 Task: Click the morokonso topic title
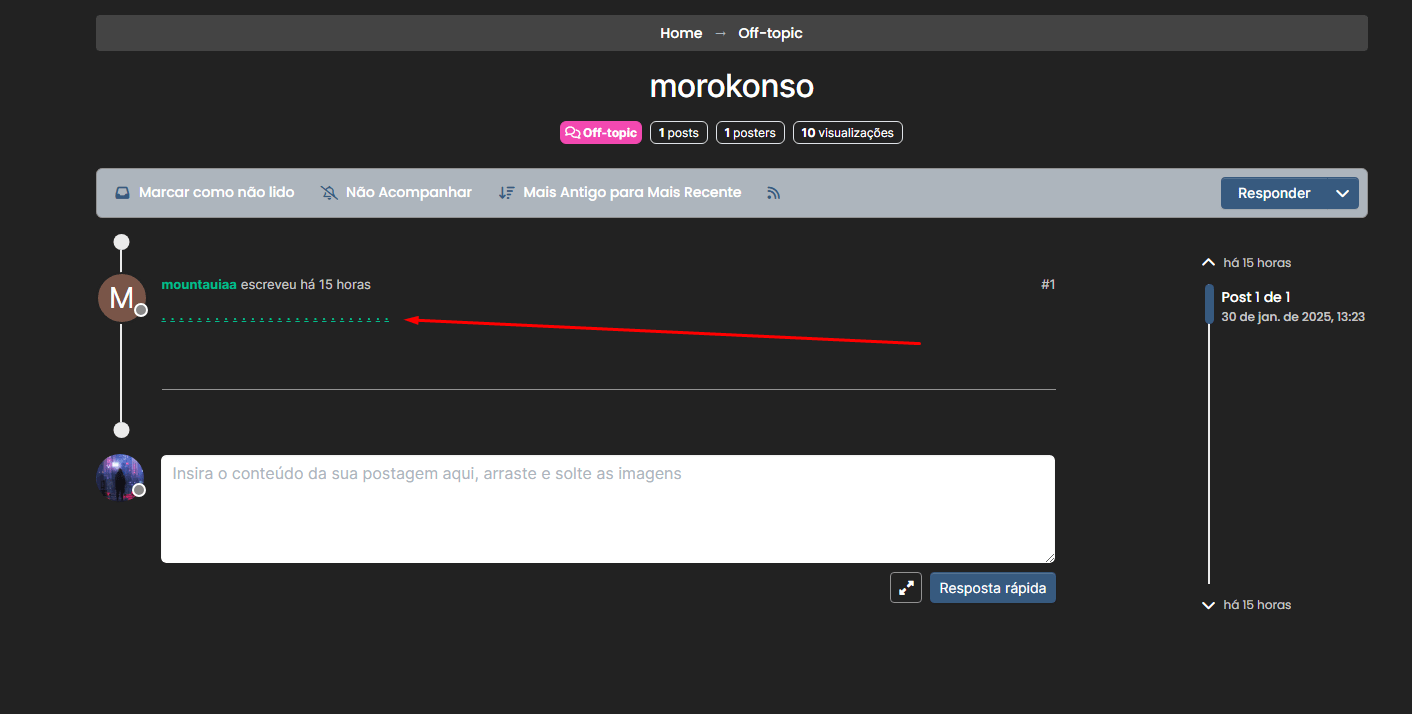tap(732, 86)
